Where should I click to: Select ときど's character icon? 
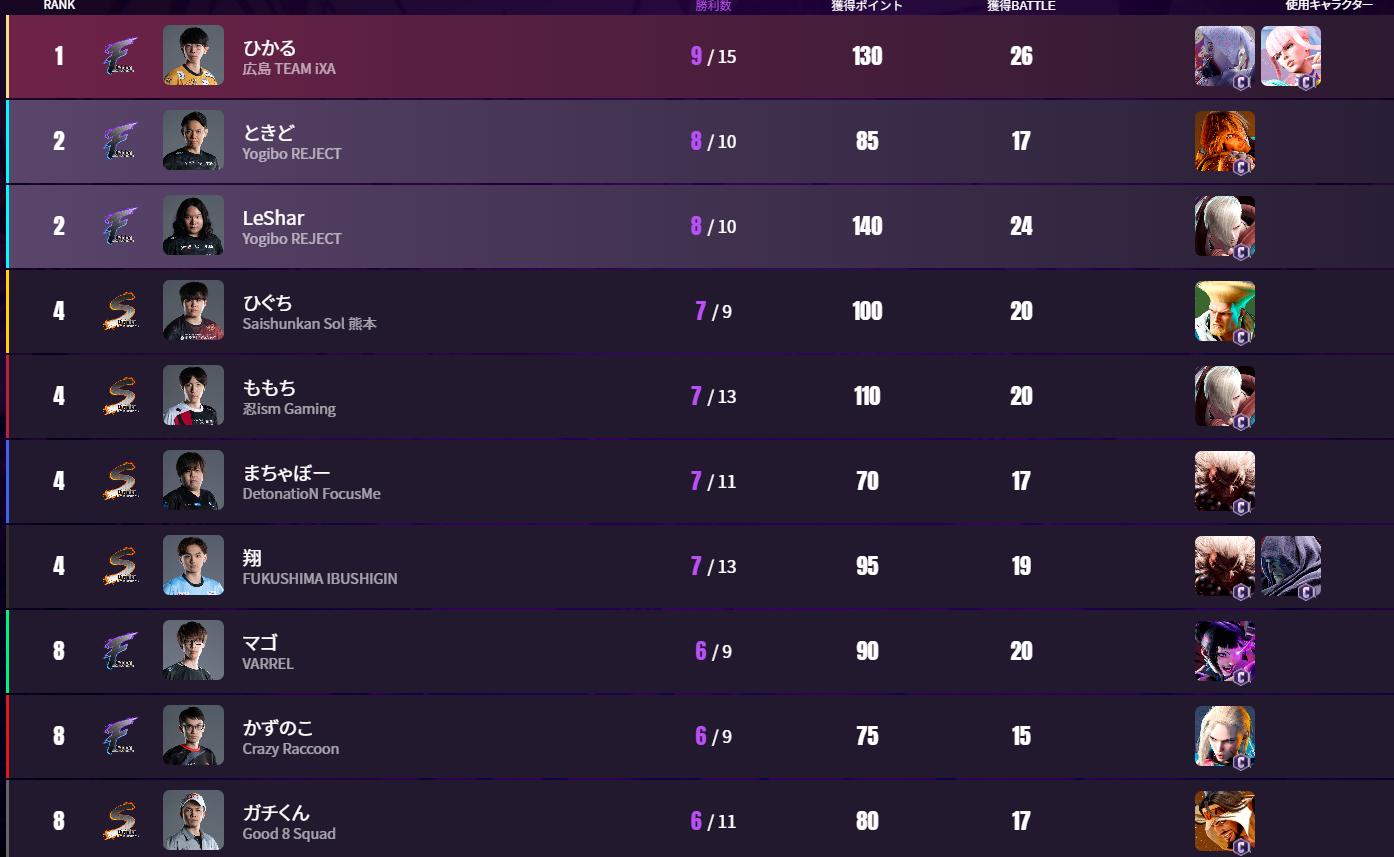tap(1224, 141)
